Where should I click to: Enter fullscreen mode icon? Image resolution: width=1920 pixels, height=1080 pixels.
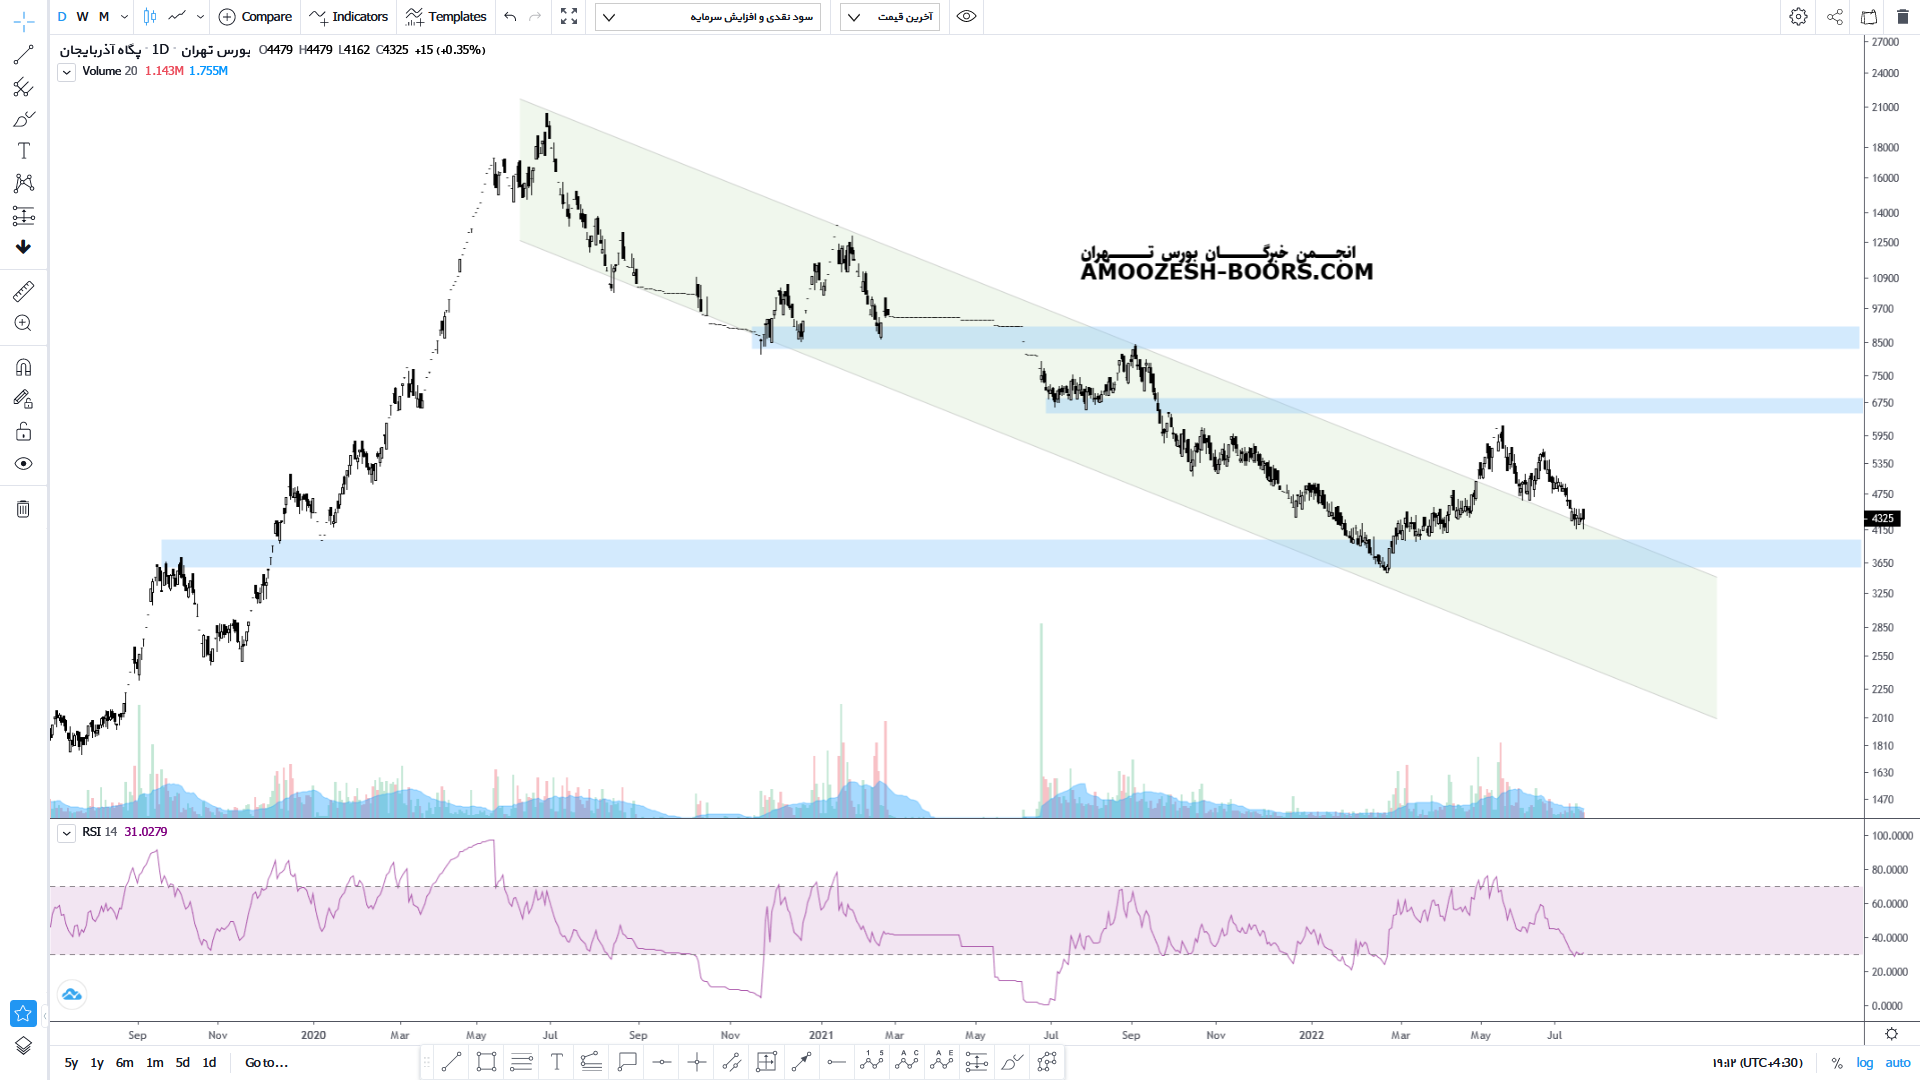[569, 16]
